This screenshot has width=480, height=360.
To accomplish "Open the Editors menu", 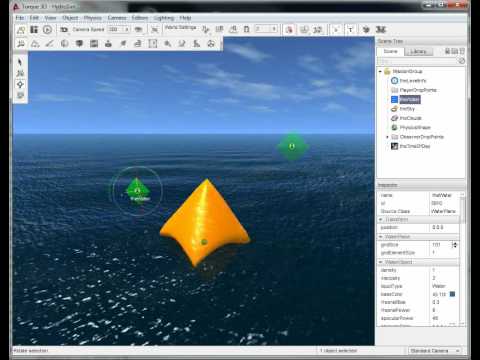I will [140, 18].
